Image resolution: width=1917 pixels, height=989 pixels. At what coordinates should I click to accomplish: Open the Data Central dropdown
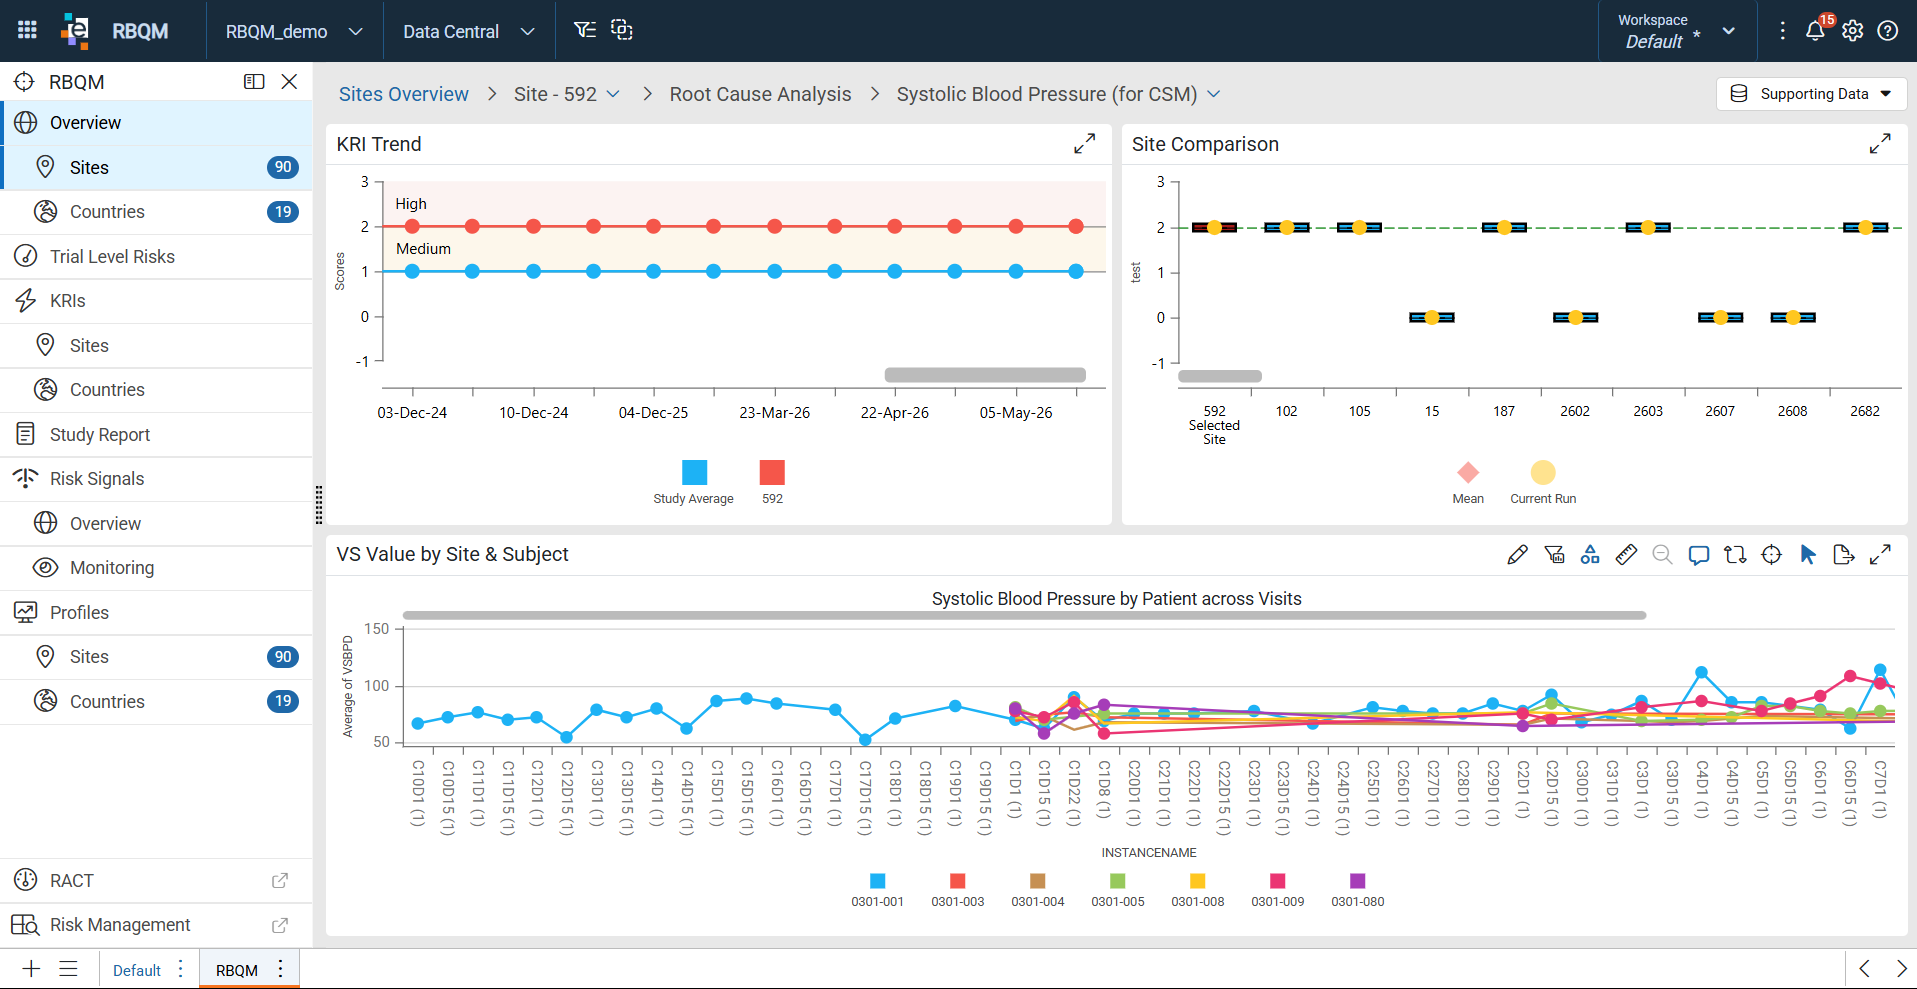tap(468, 31)
